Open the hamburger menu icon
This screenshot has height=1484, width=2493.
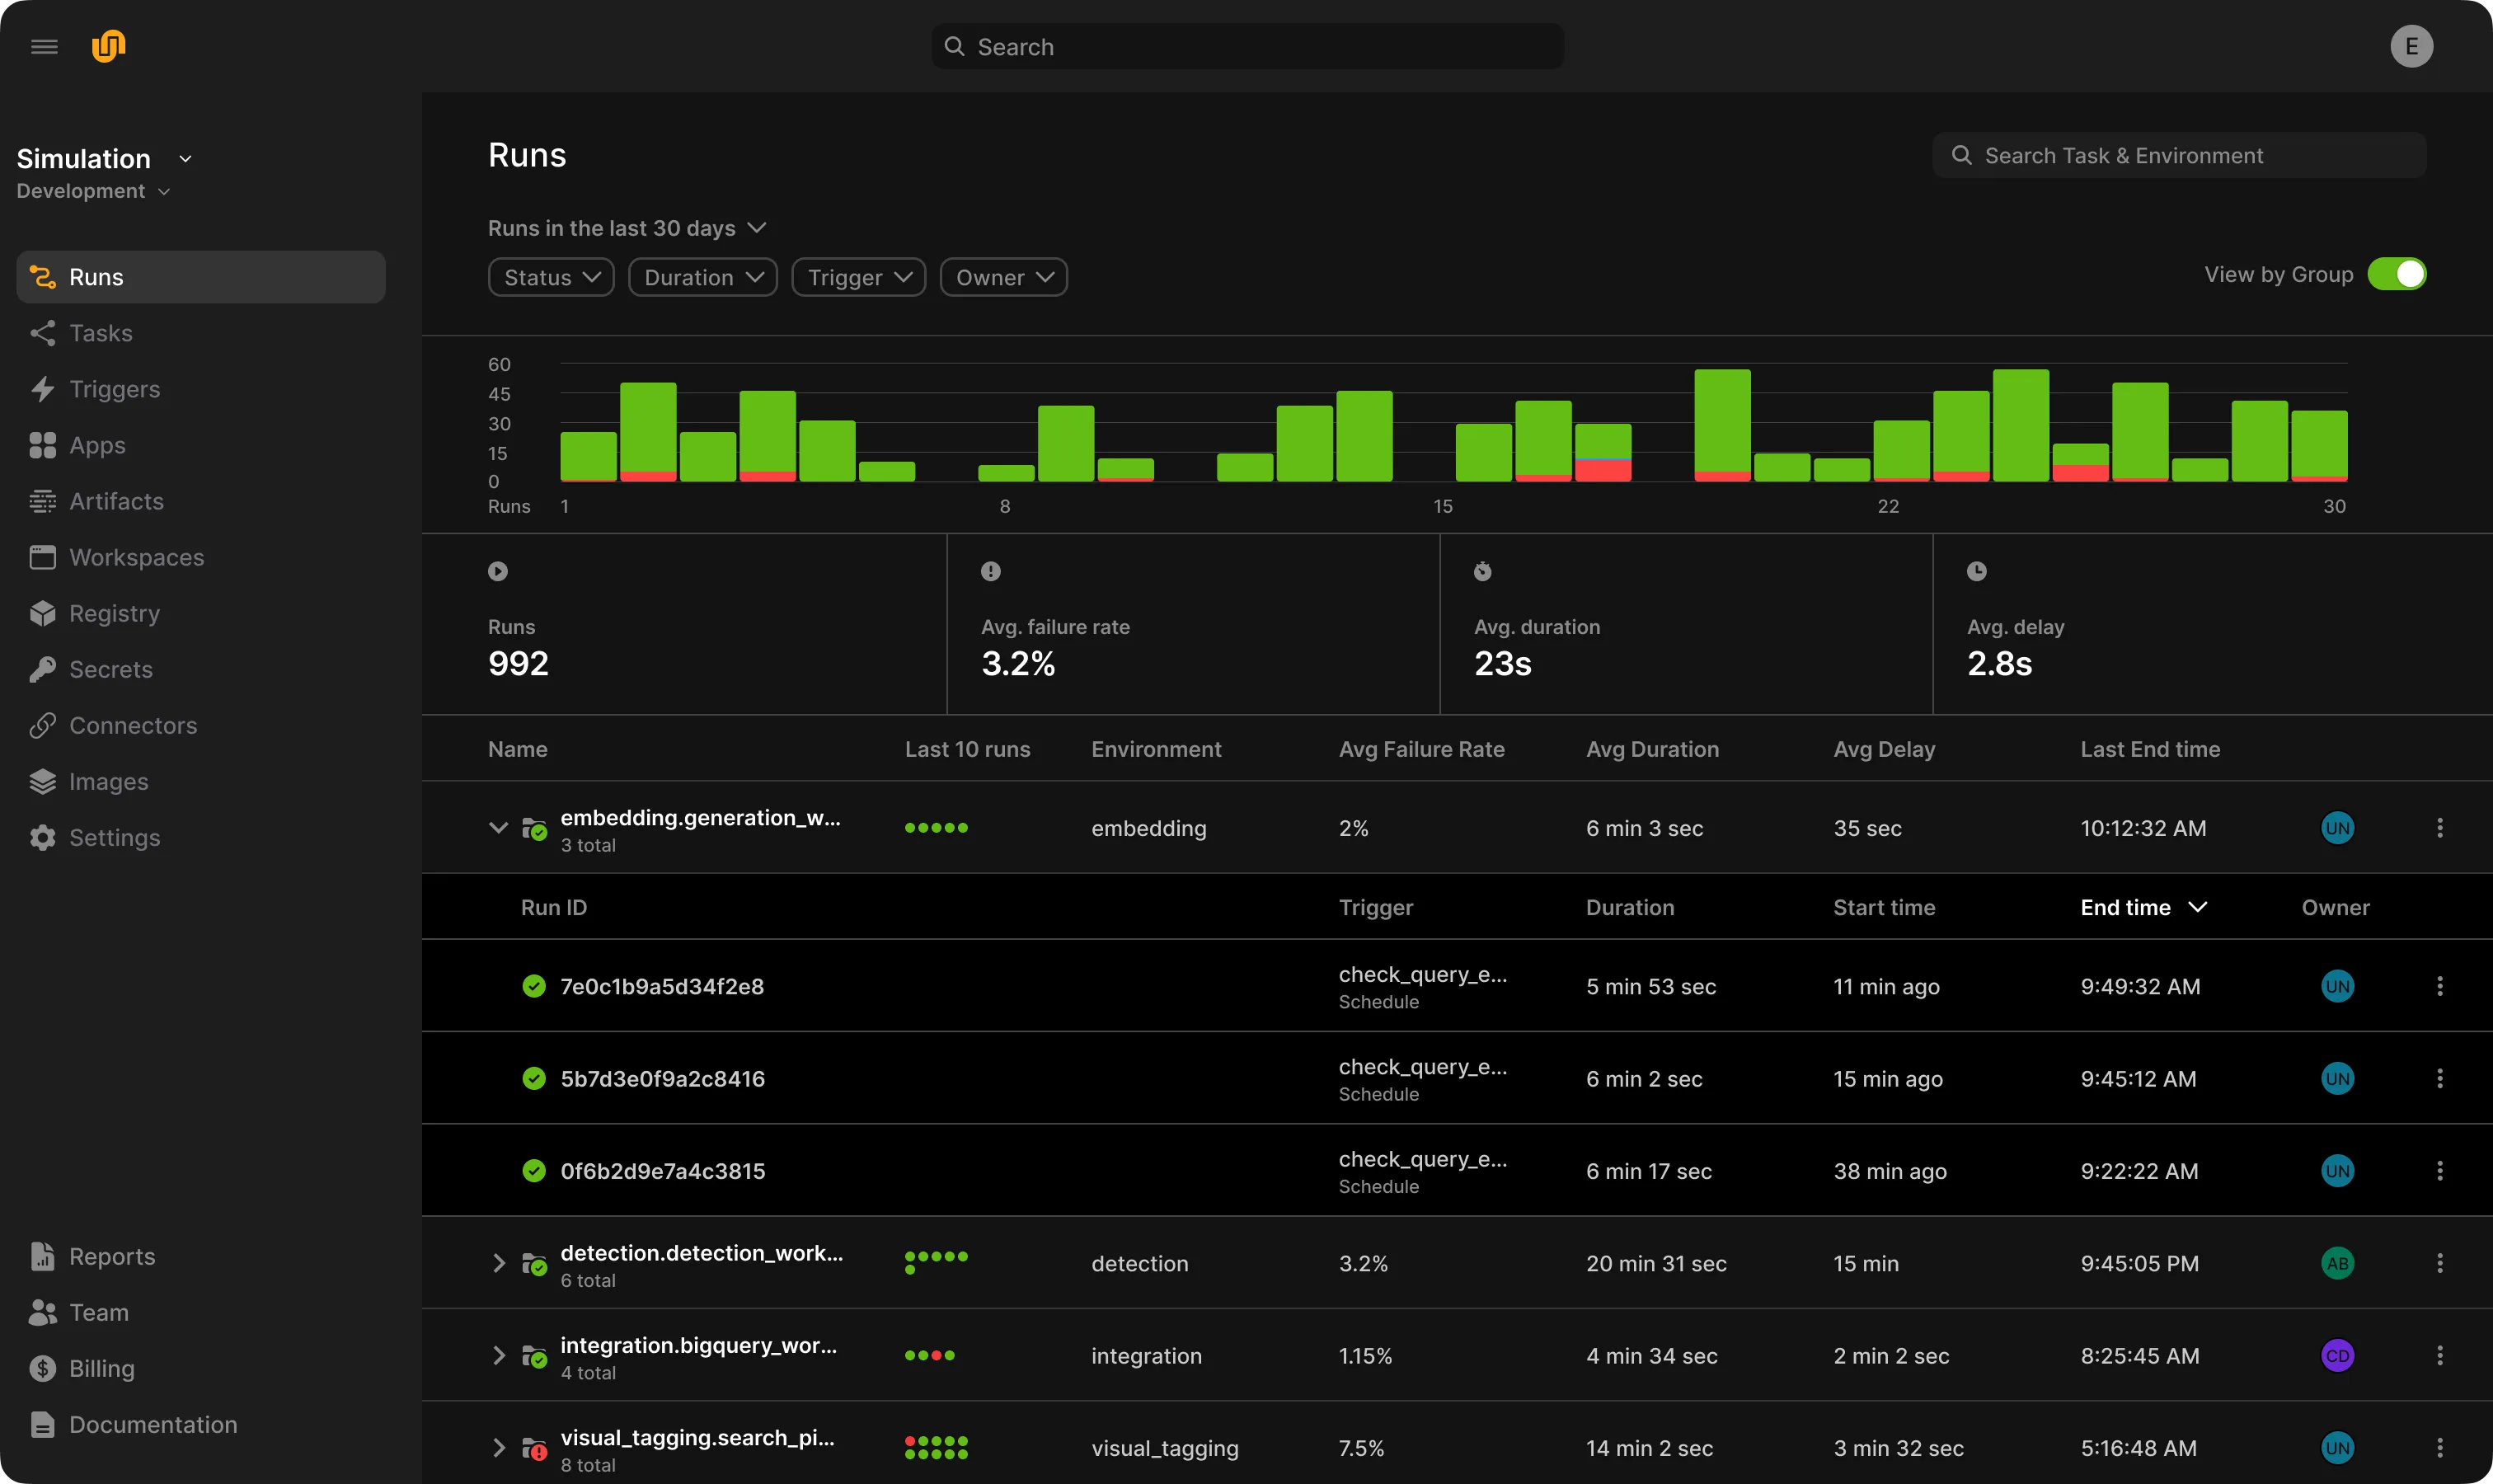pyautogui.click(x=44, y=47)
